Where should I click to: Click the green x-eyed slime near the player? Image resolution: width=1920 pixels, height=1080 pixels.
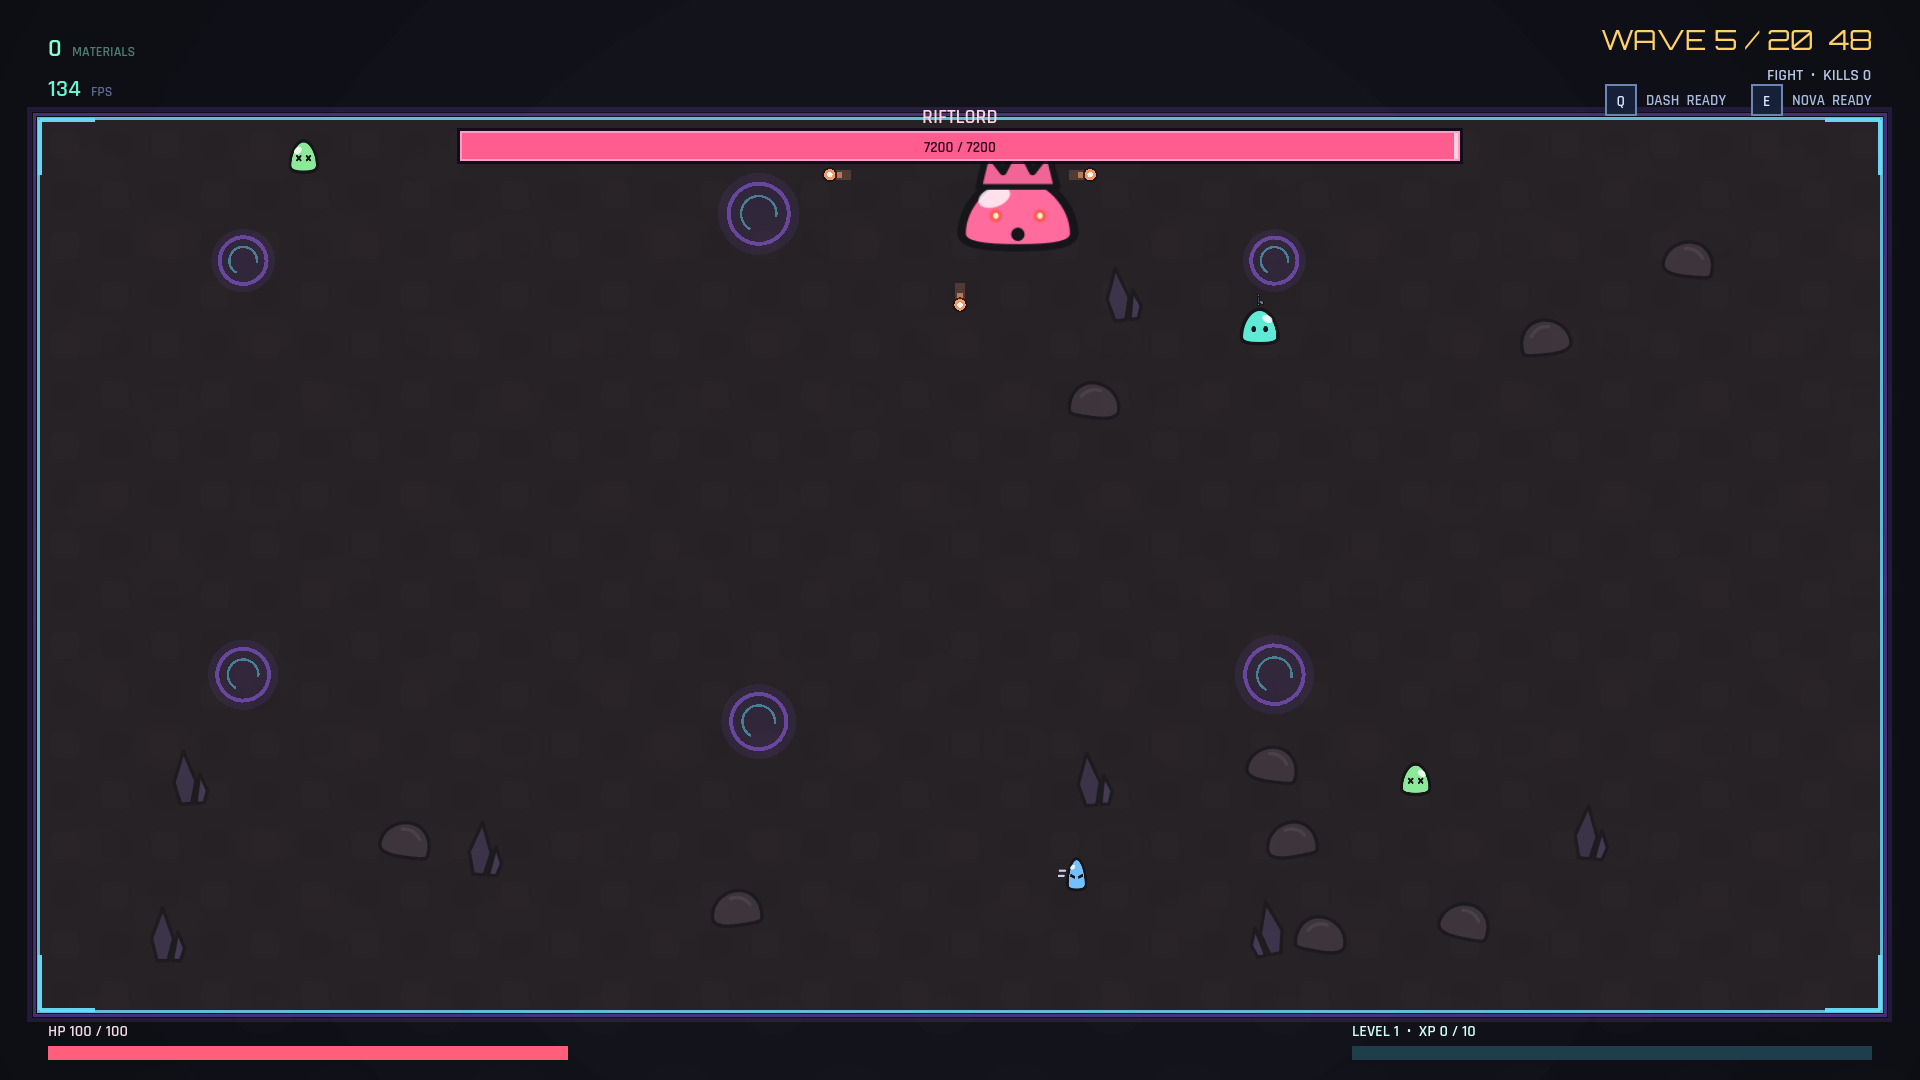tap(1415, 779)
